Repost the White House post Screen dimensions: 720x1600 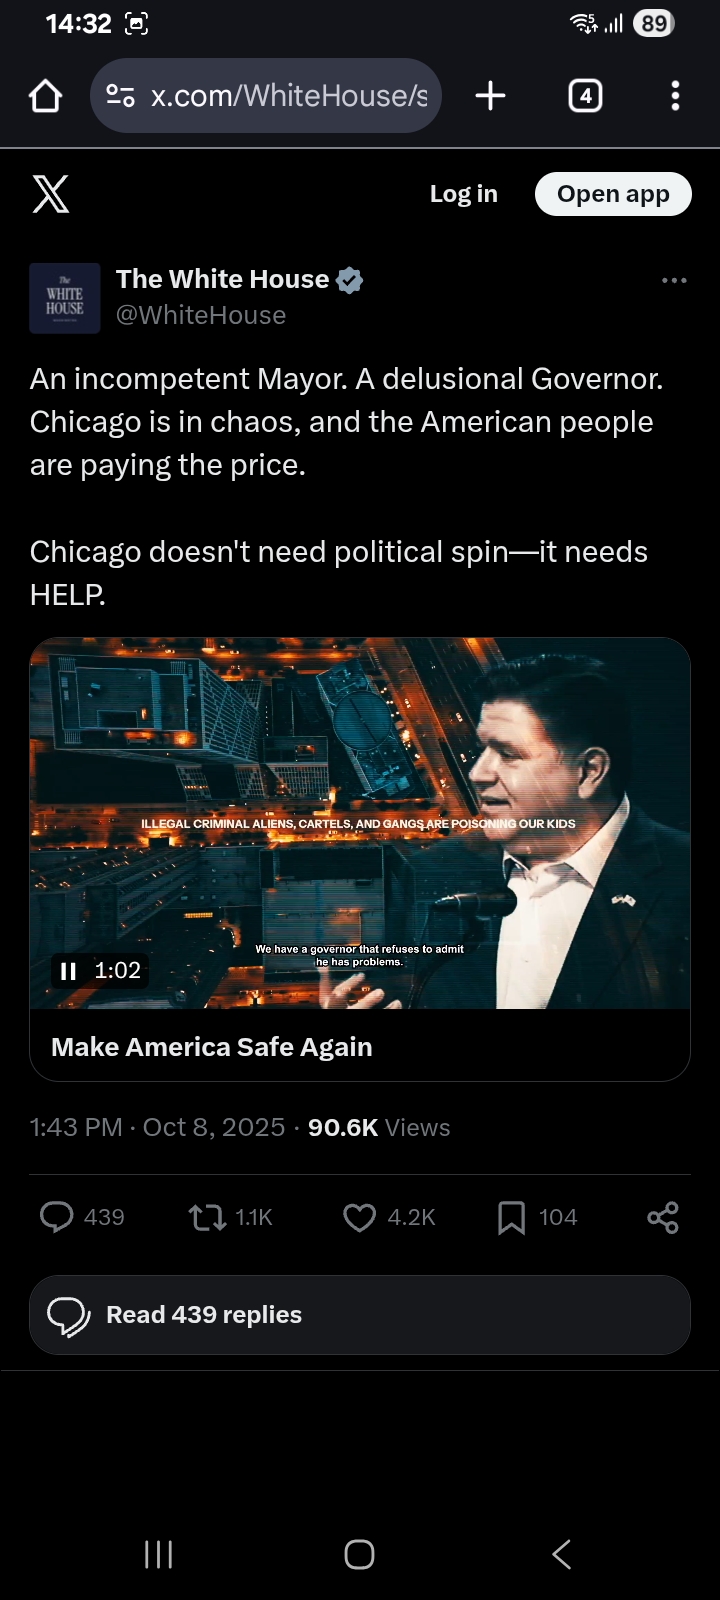(x=208, y=1217)
